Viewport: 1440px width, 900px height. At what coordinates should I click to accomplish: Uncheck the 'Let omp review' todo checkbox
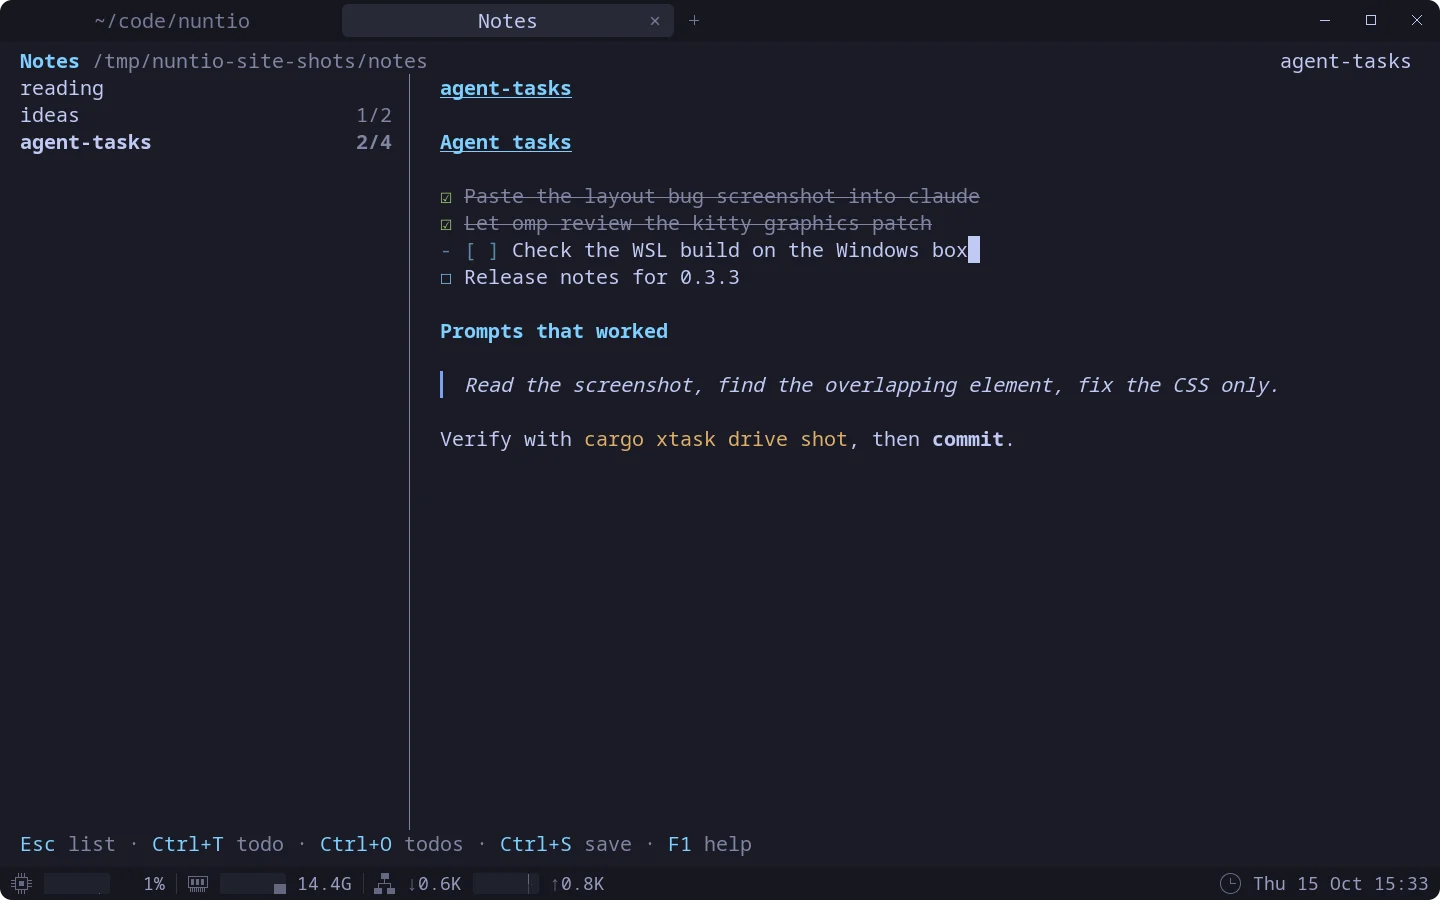(446, 224)
